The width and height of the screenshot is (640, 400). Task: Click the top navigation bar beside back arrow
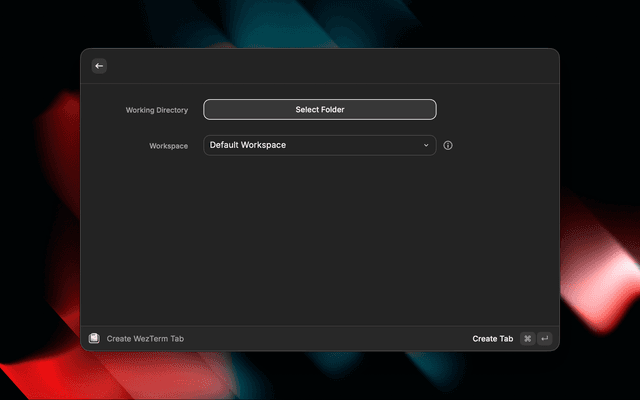(320, 66)
